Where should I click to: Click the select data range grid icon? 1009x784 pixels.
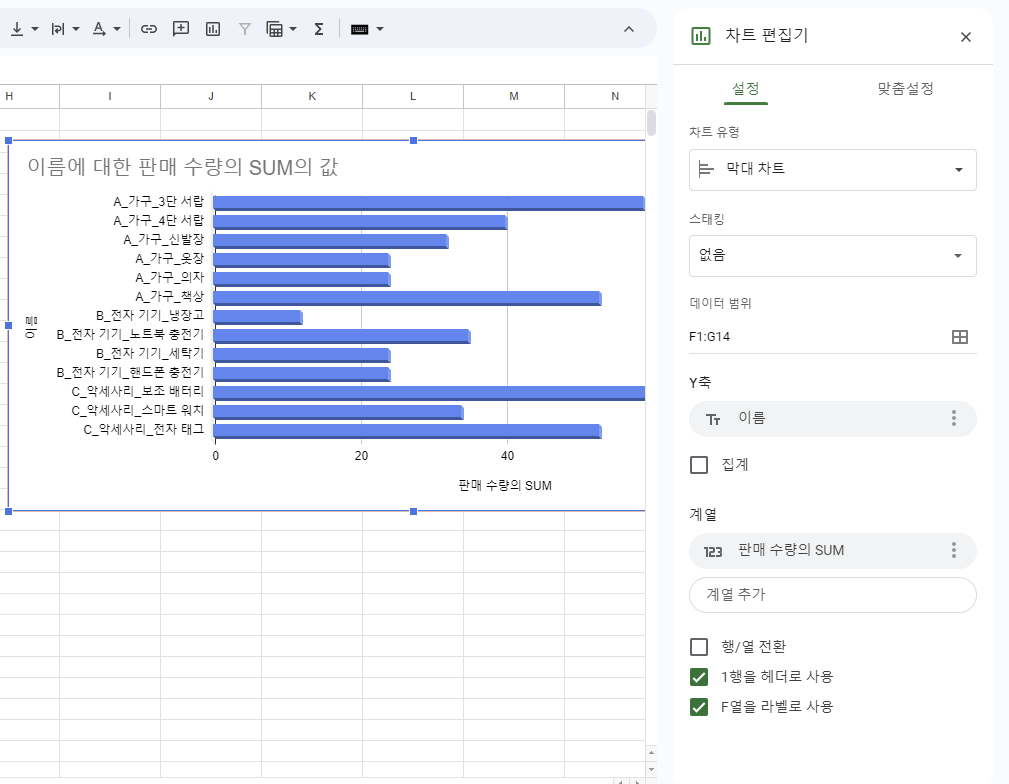[x=959, y=337]
